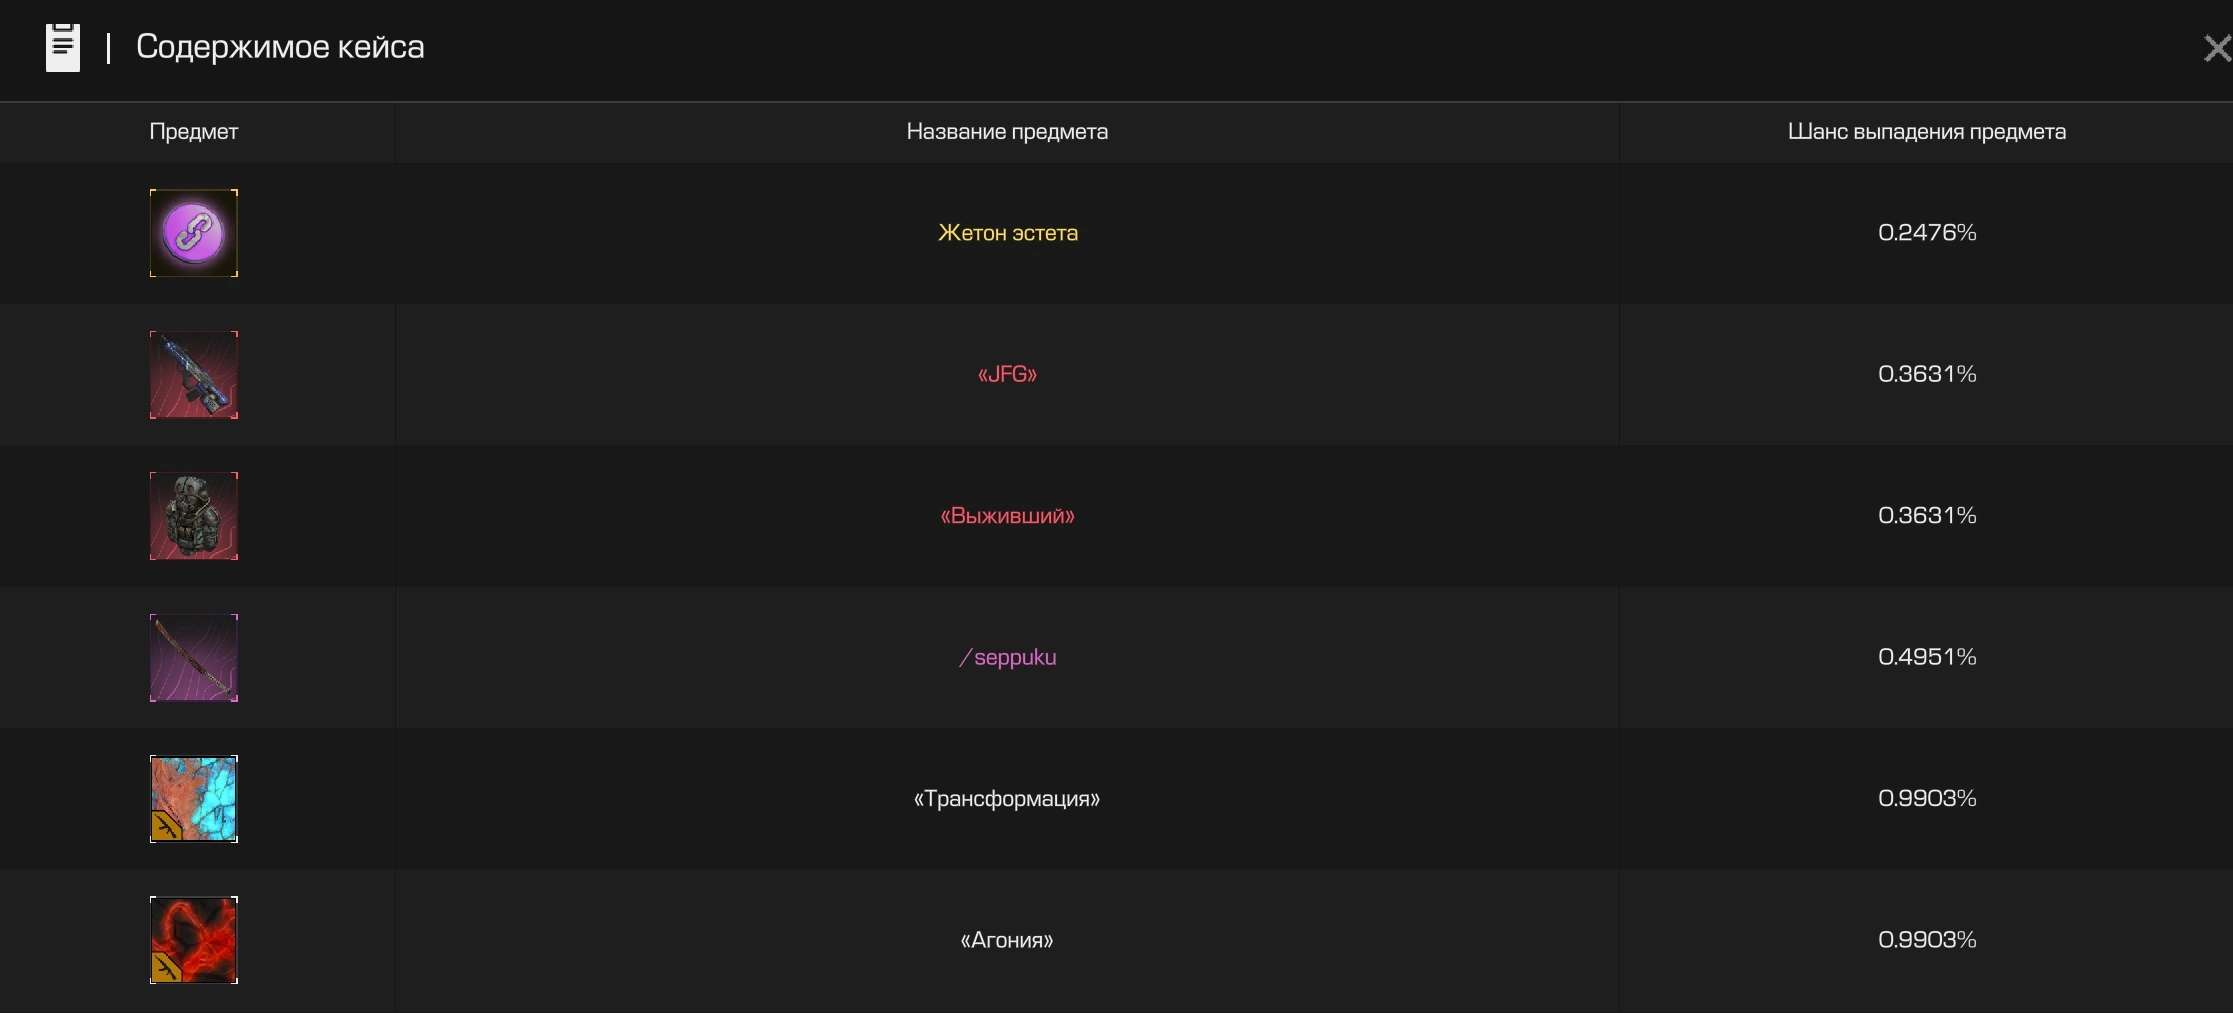Click the «JFG» rifle item icon

(x=194, y=375)
